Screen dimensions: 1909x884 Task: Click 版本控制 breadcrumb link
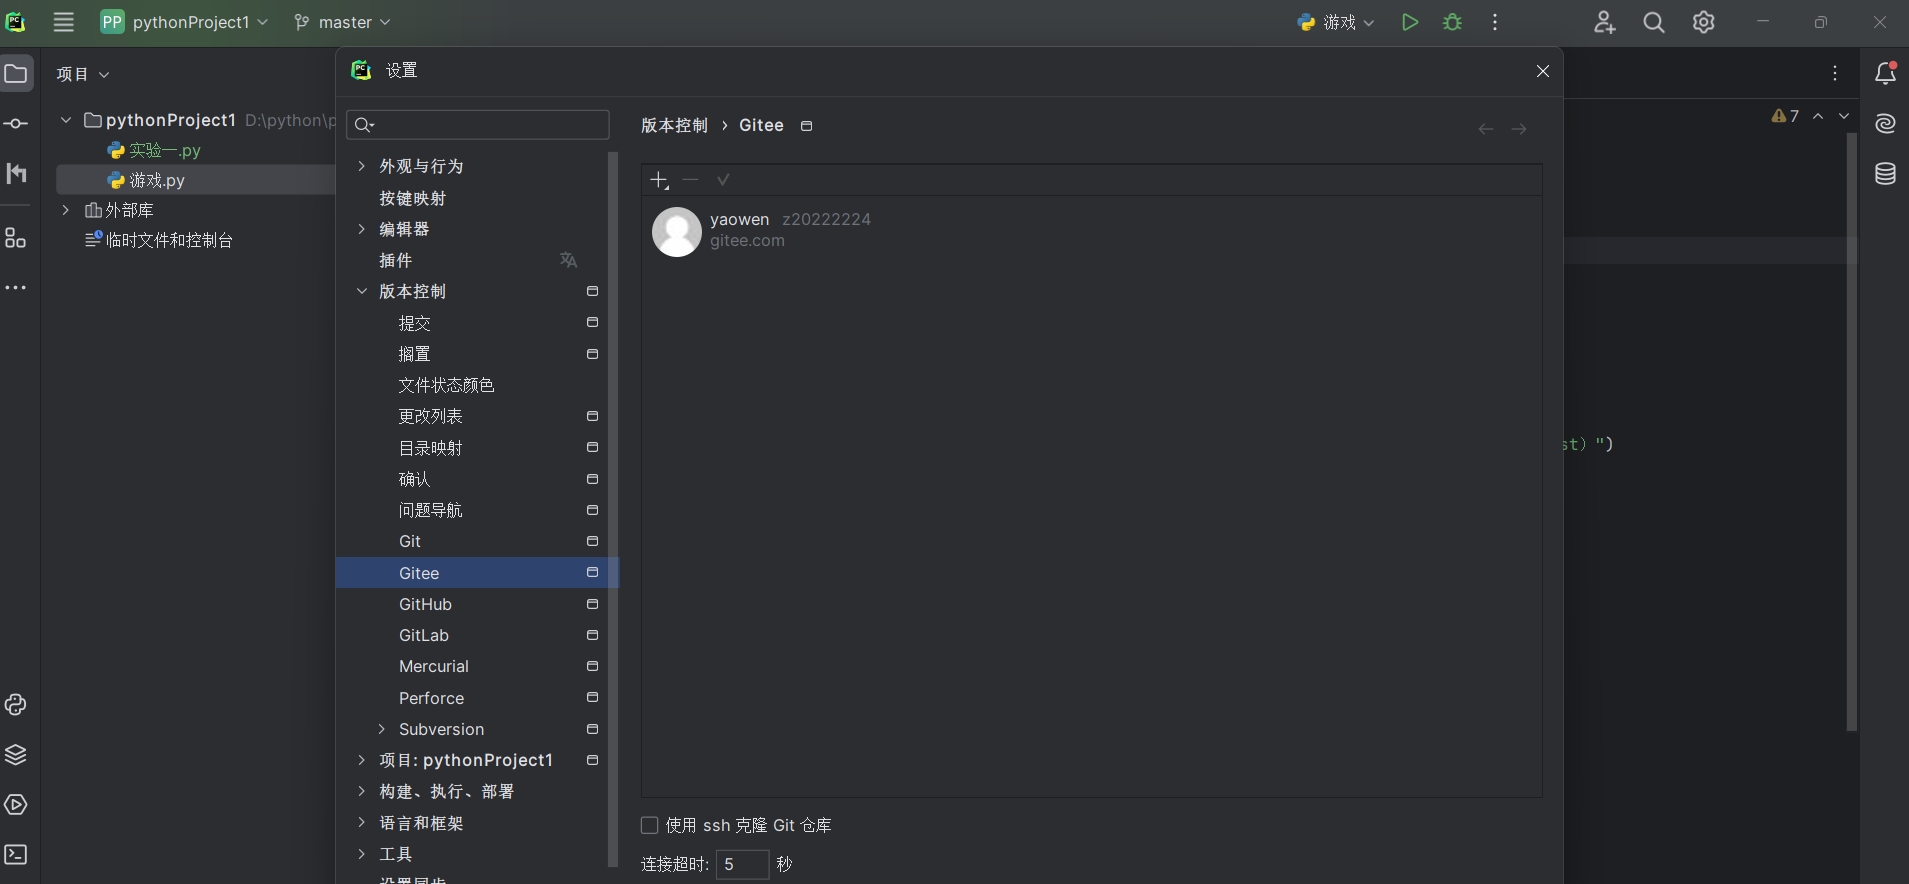(x=674, y=125)
